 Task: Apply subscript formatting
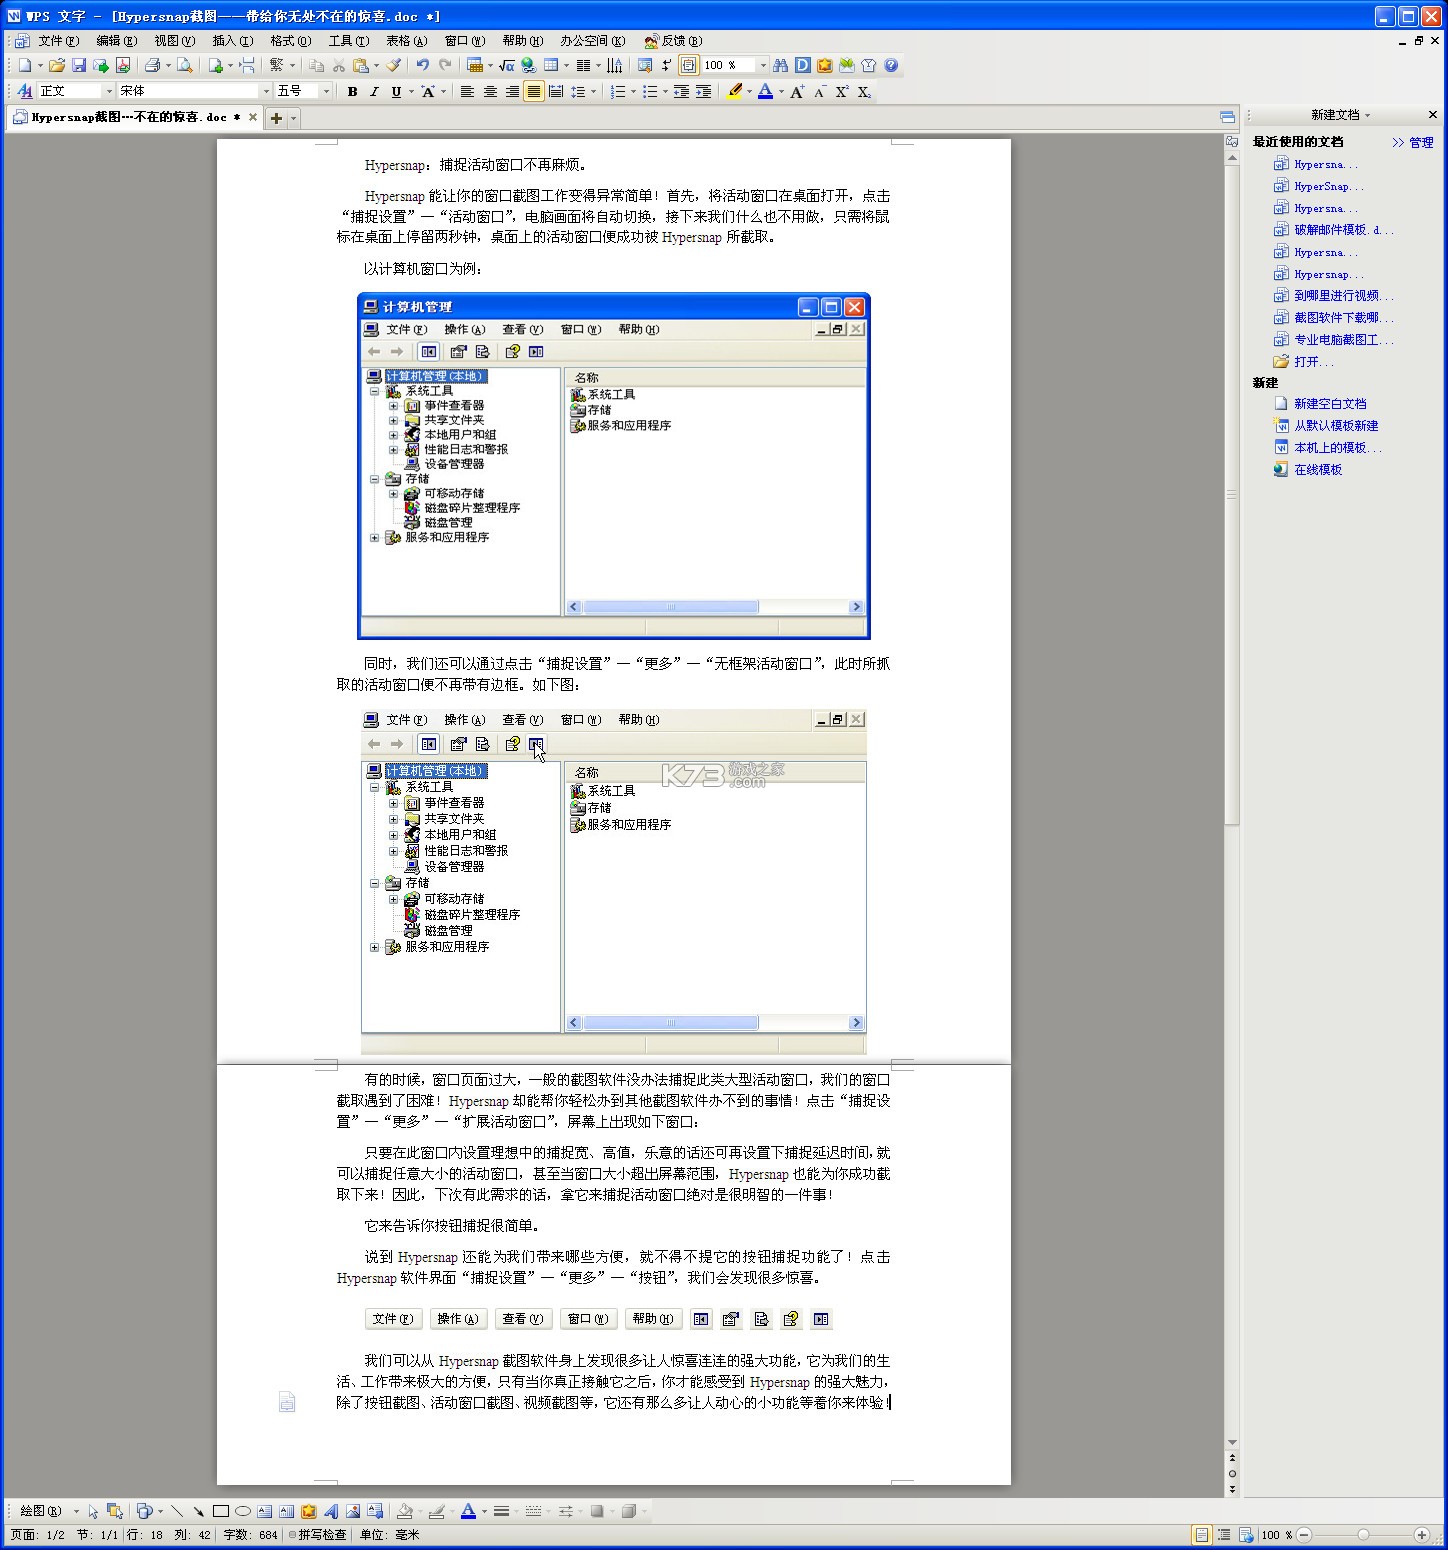pyautogui.click(x=864, y=92)
